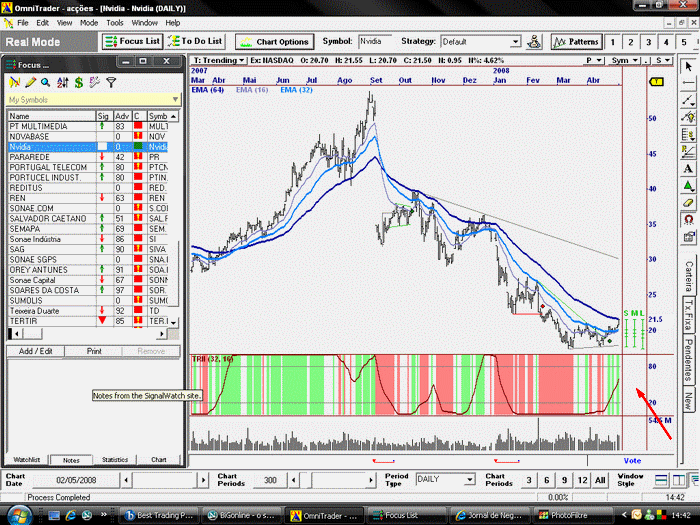This screenshot has width=700, height=525.
Task: Select the horizontal line drawing tool
Action: [688, 83]
